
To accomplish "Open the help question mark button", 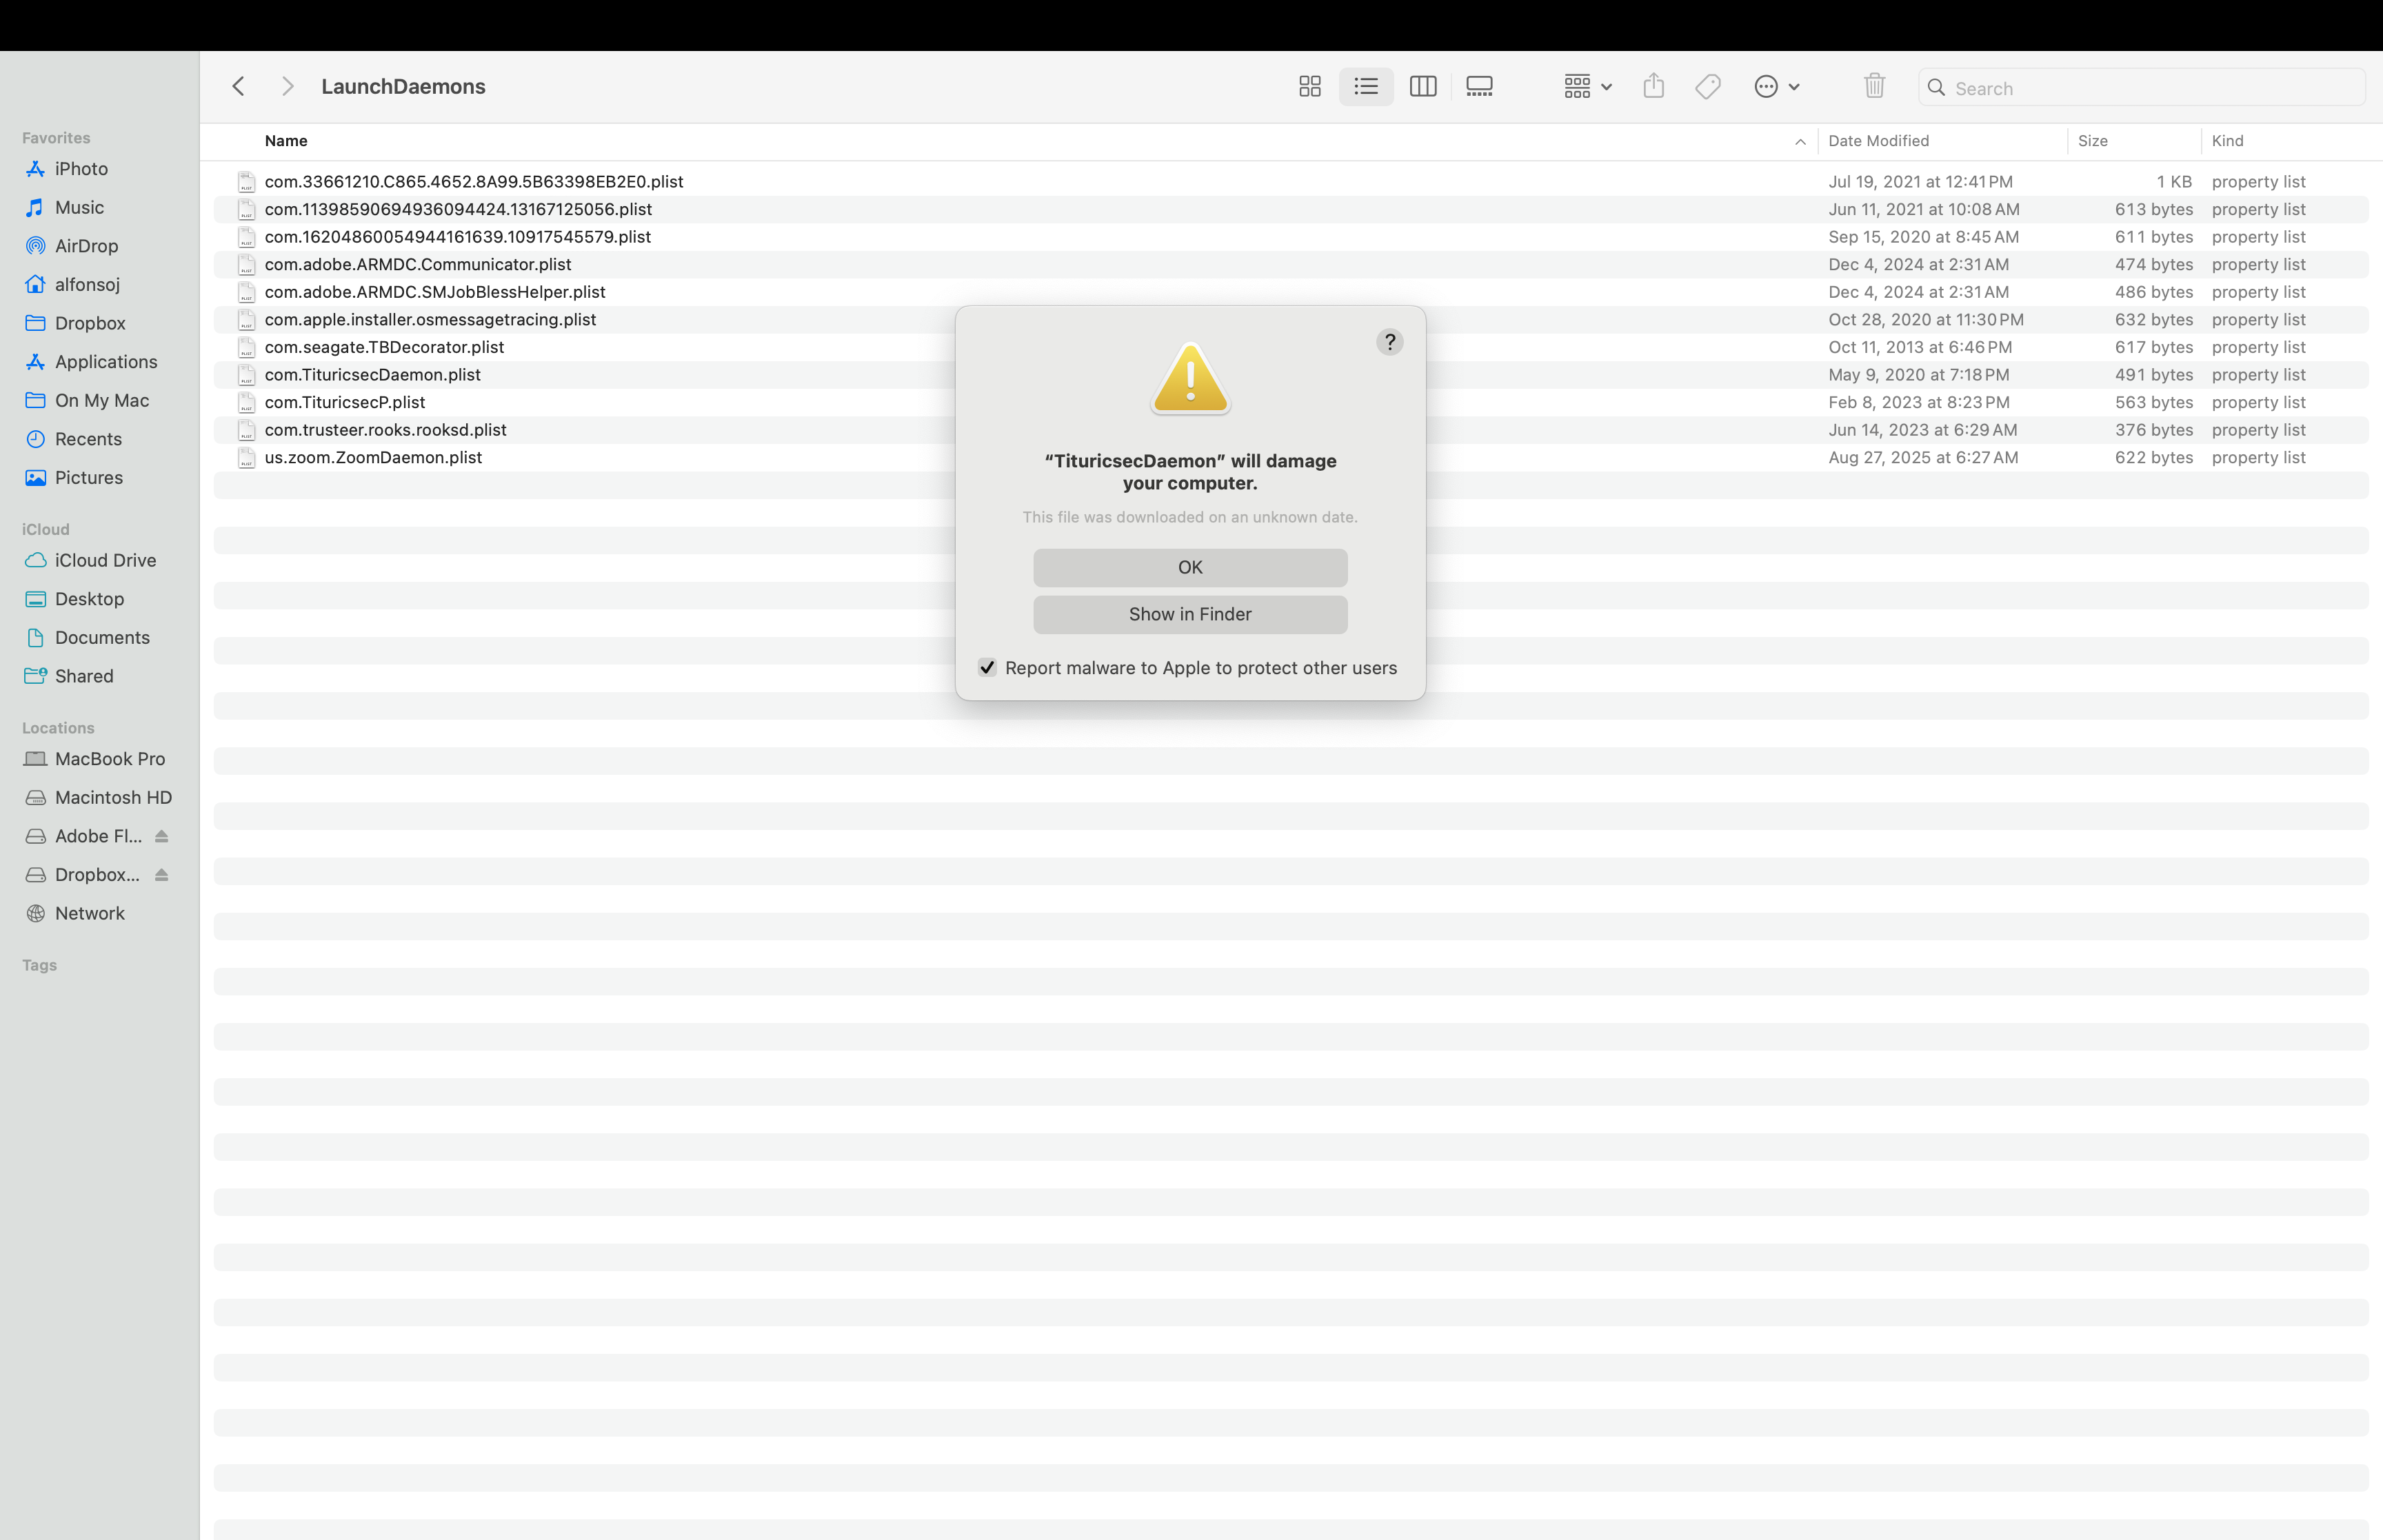I will [x=1389, y=342].
